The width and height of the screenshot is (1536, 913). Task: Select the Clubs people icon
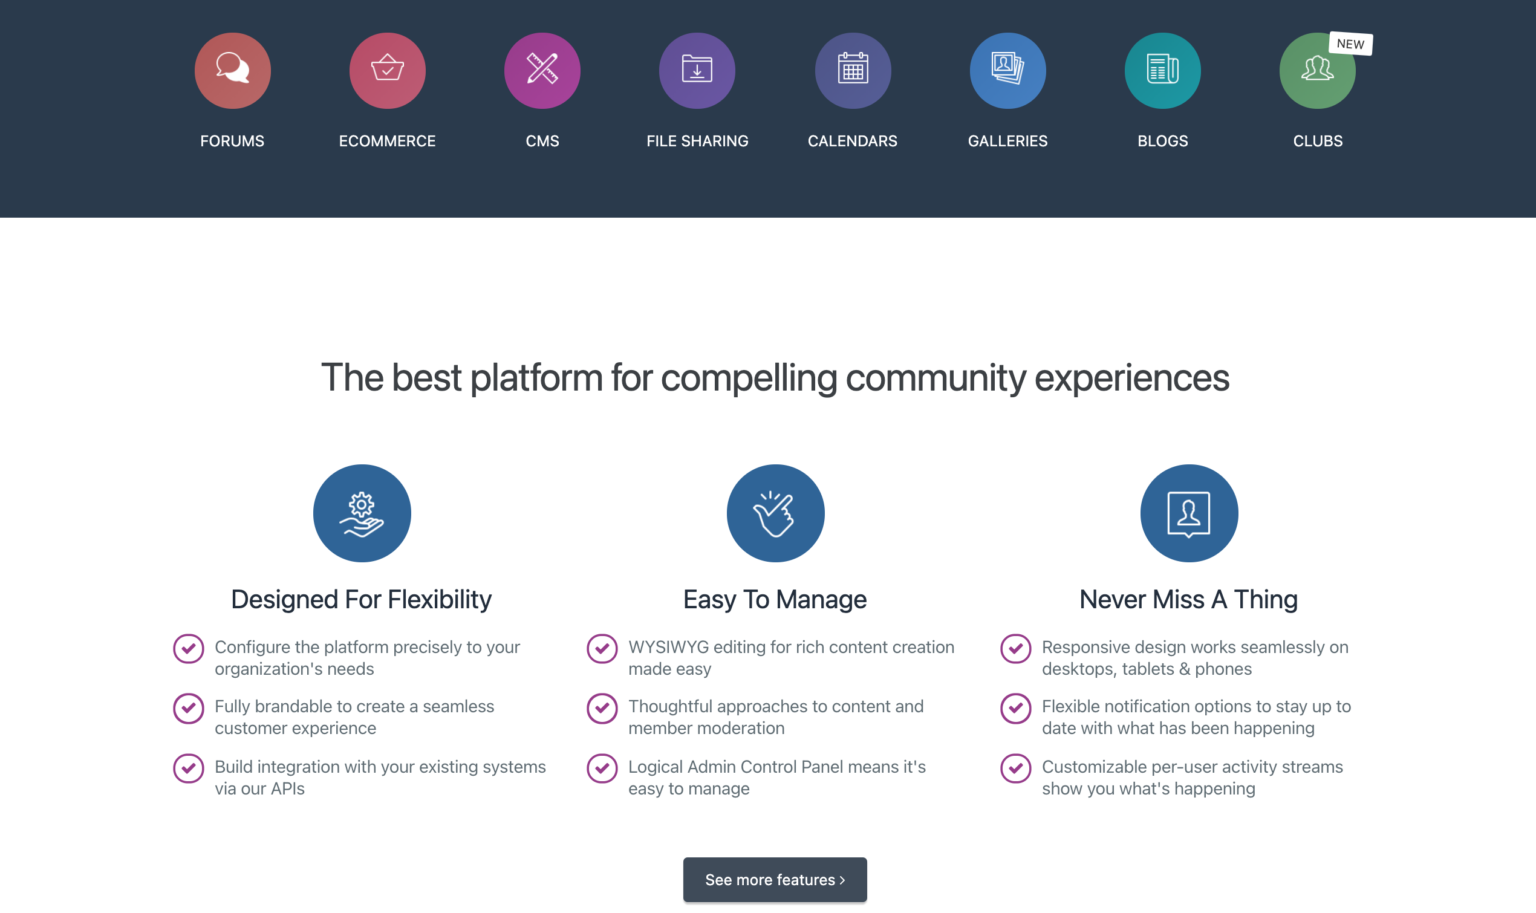pyautogui.click(x=1317, y=70)
